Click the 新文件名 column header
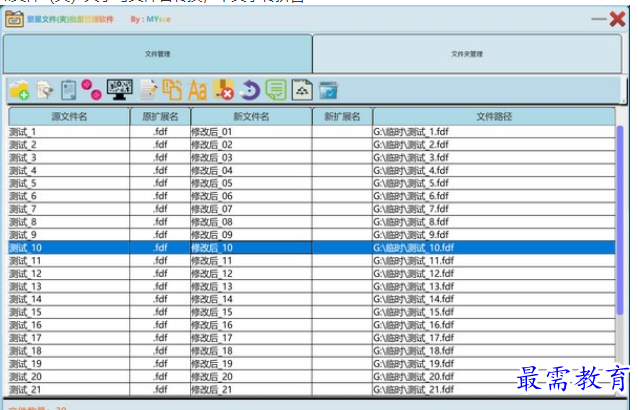This screenshot has width=638, height=410. [251, 117]
